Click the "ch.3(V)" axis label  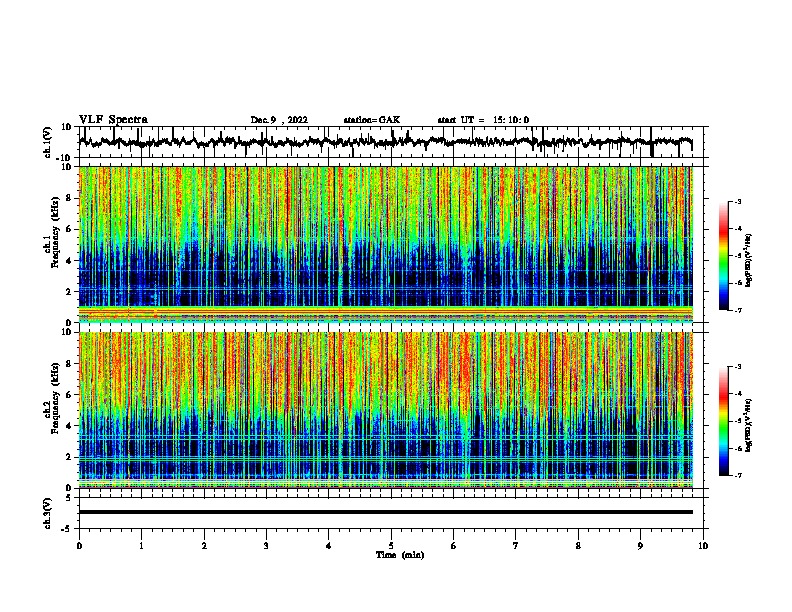tap(48, 513)
